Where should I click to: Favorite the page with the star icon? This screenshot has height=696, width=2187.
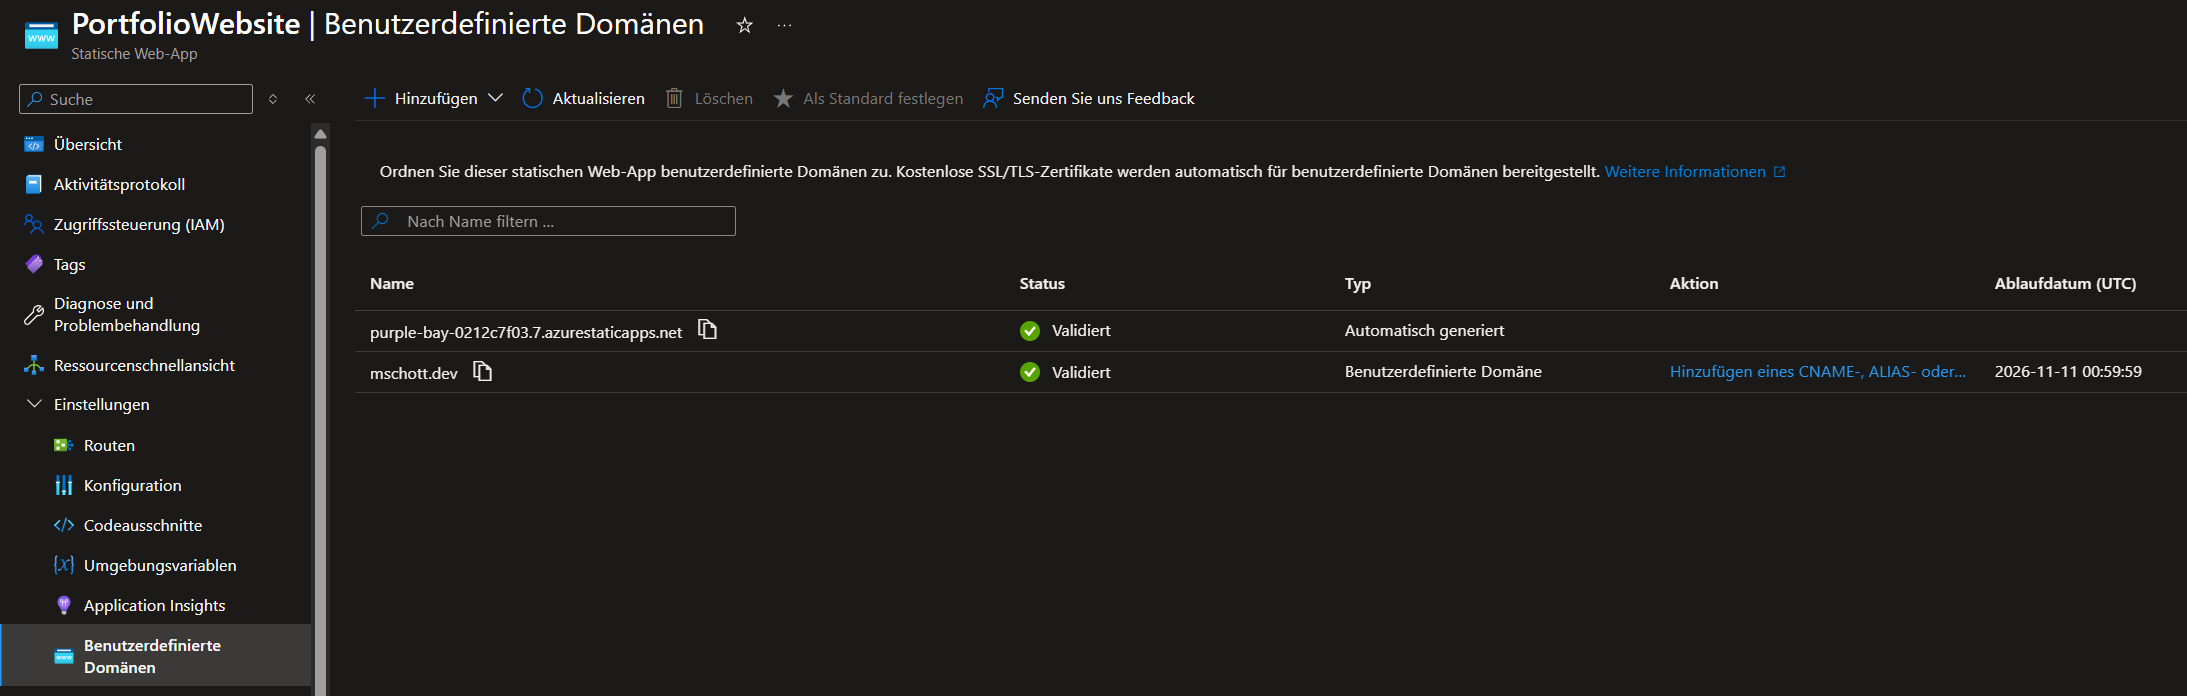(x=744, y=25)
